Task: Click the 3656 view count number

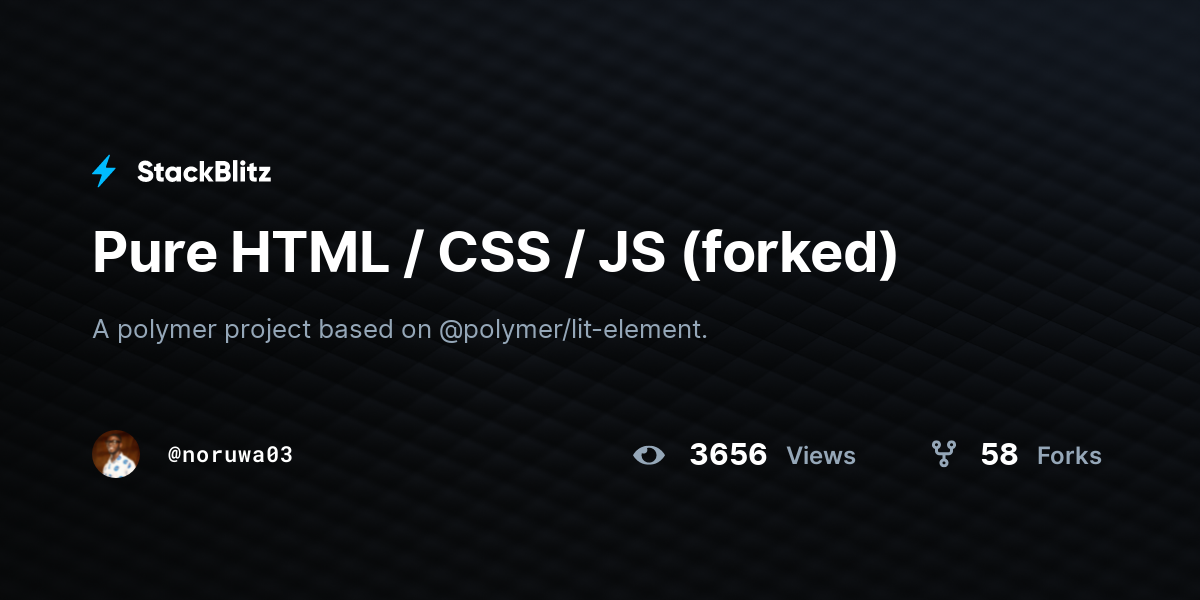Action: click(728, 455)
